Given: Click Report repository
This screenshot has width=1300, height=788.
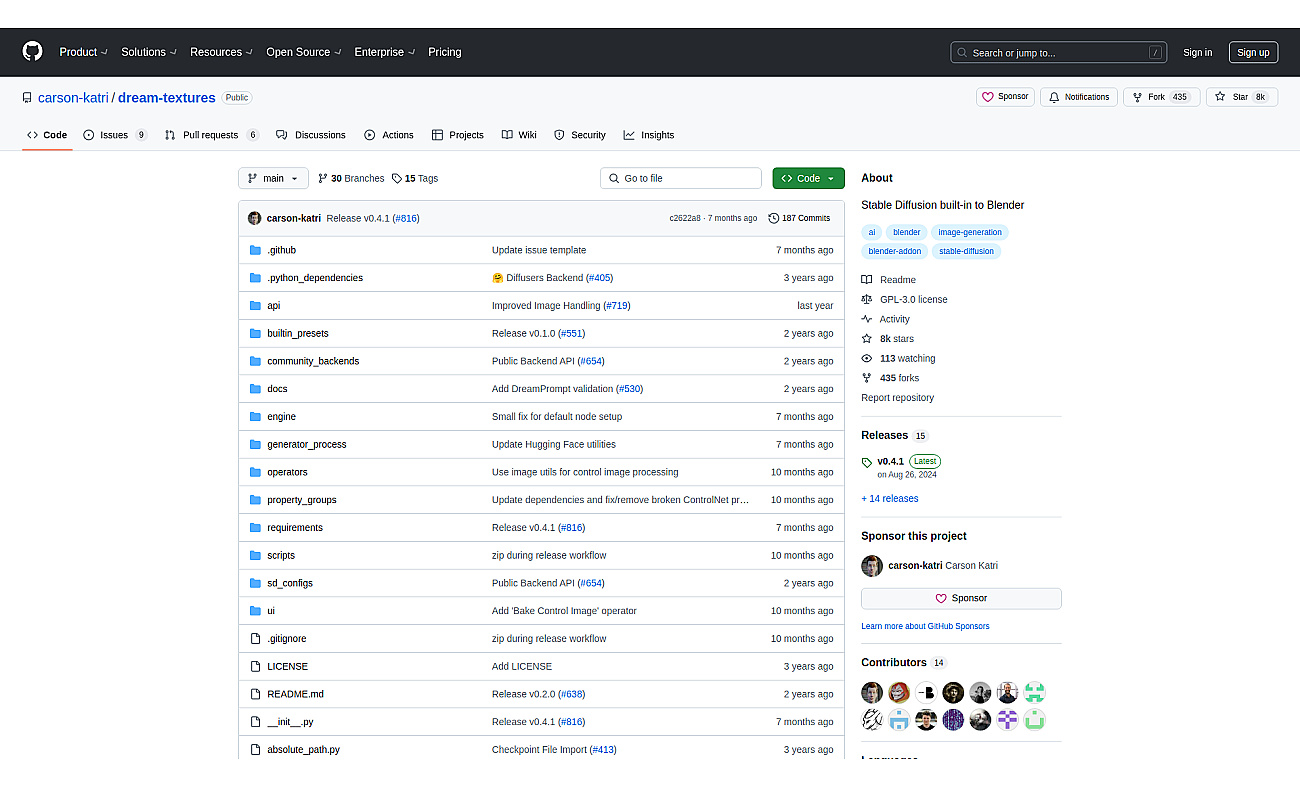Looking at the screenshot, I should pos(898,398).
